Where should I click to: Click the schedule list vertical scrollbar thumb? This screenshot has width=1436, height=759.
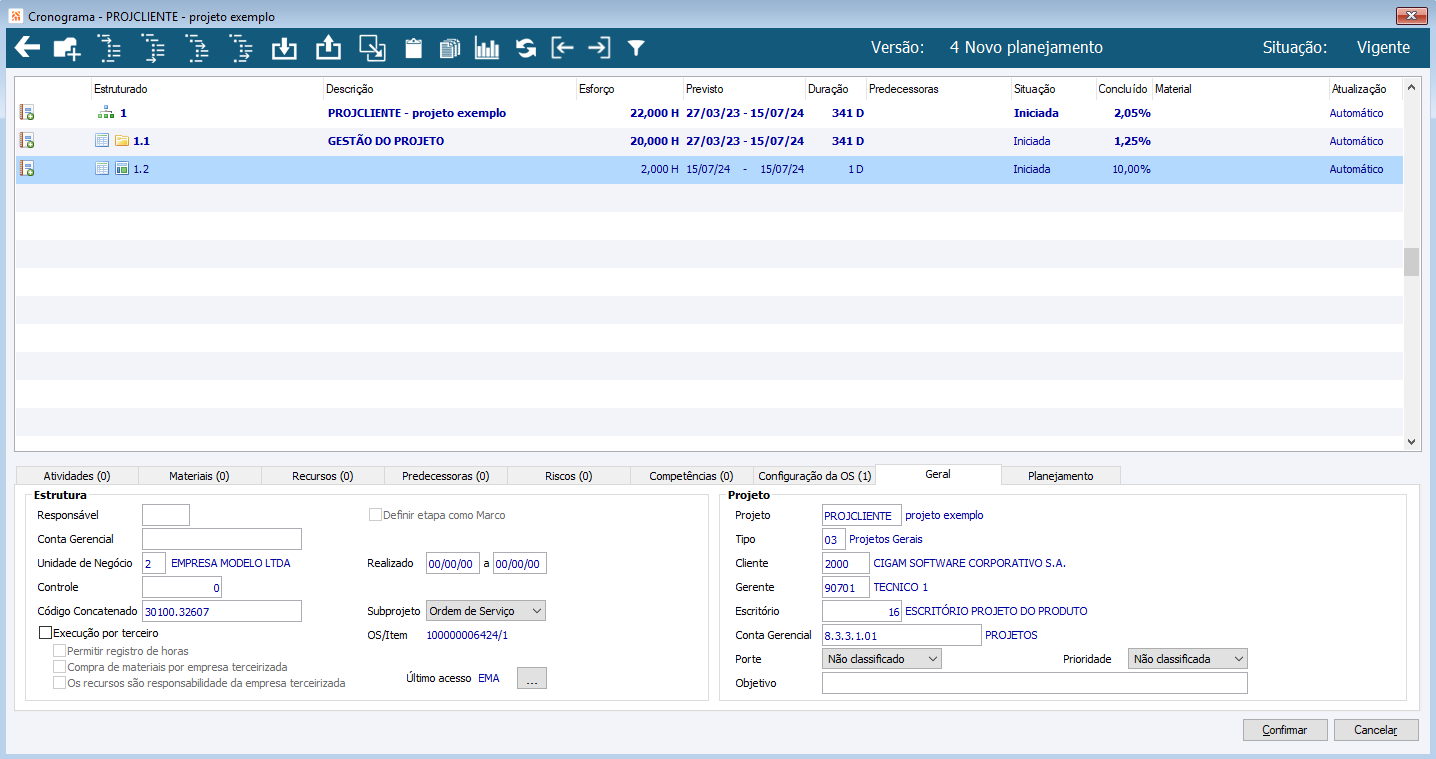tap(1411, 262)
